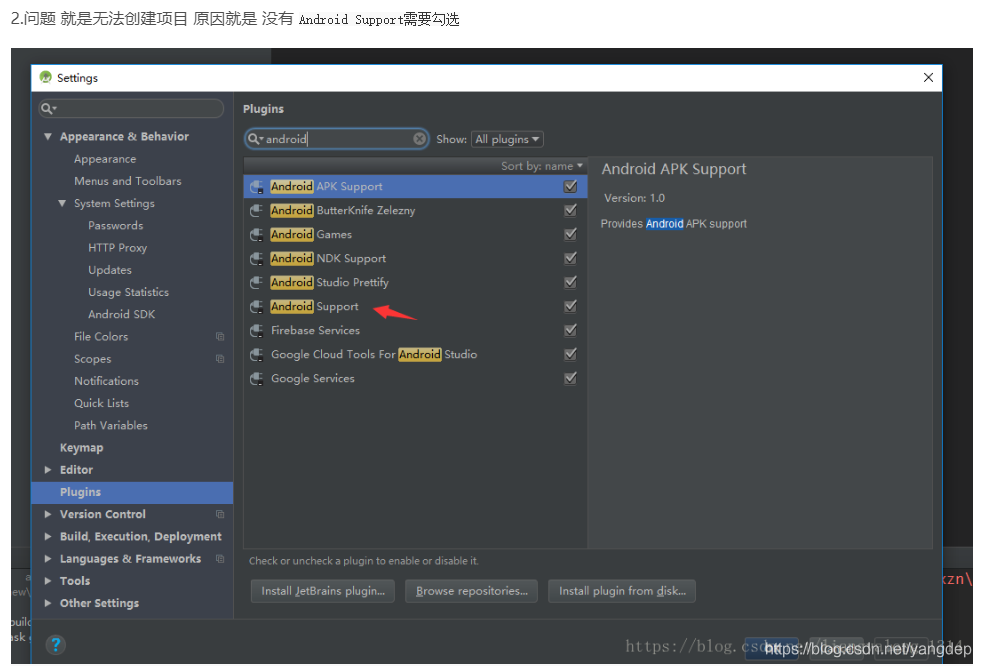982x668 pixels.
Task: Clear the plugin search field with the X icon
Action: (420, 139)
